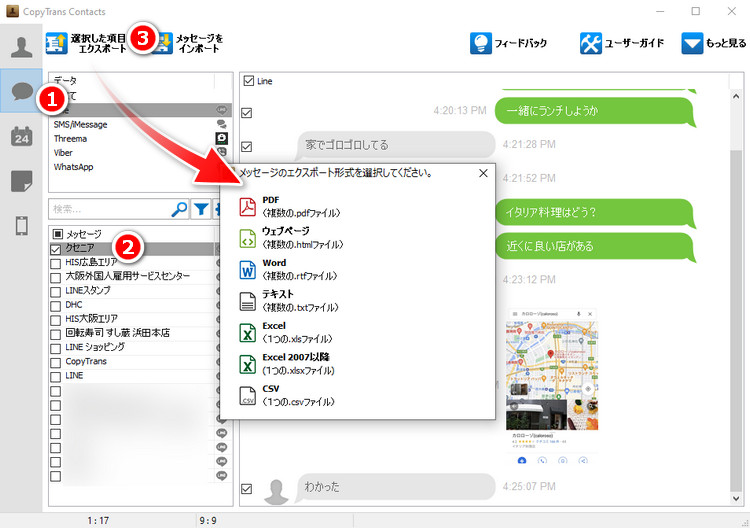Click the import messages icon
The height and width of the screenshot is (528, 750).
(x=163, y=44)
